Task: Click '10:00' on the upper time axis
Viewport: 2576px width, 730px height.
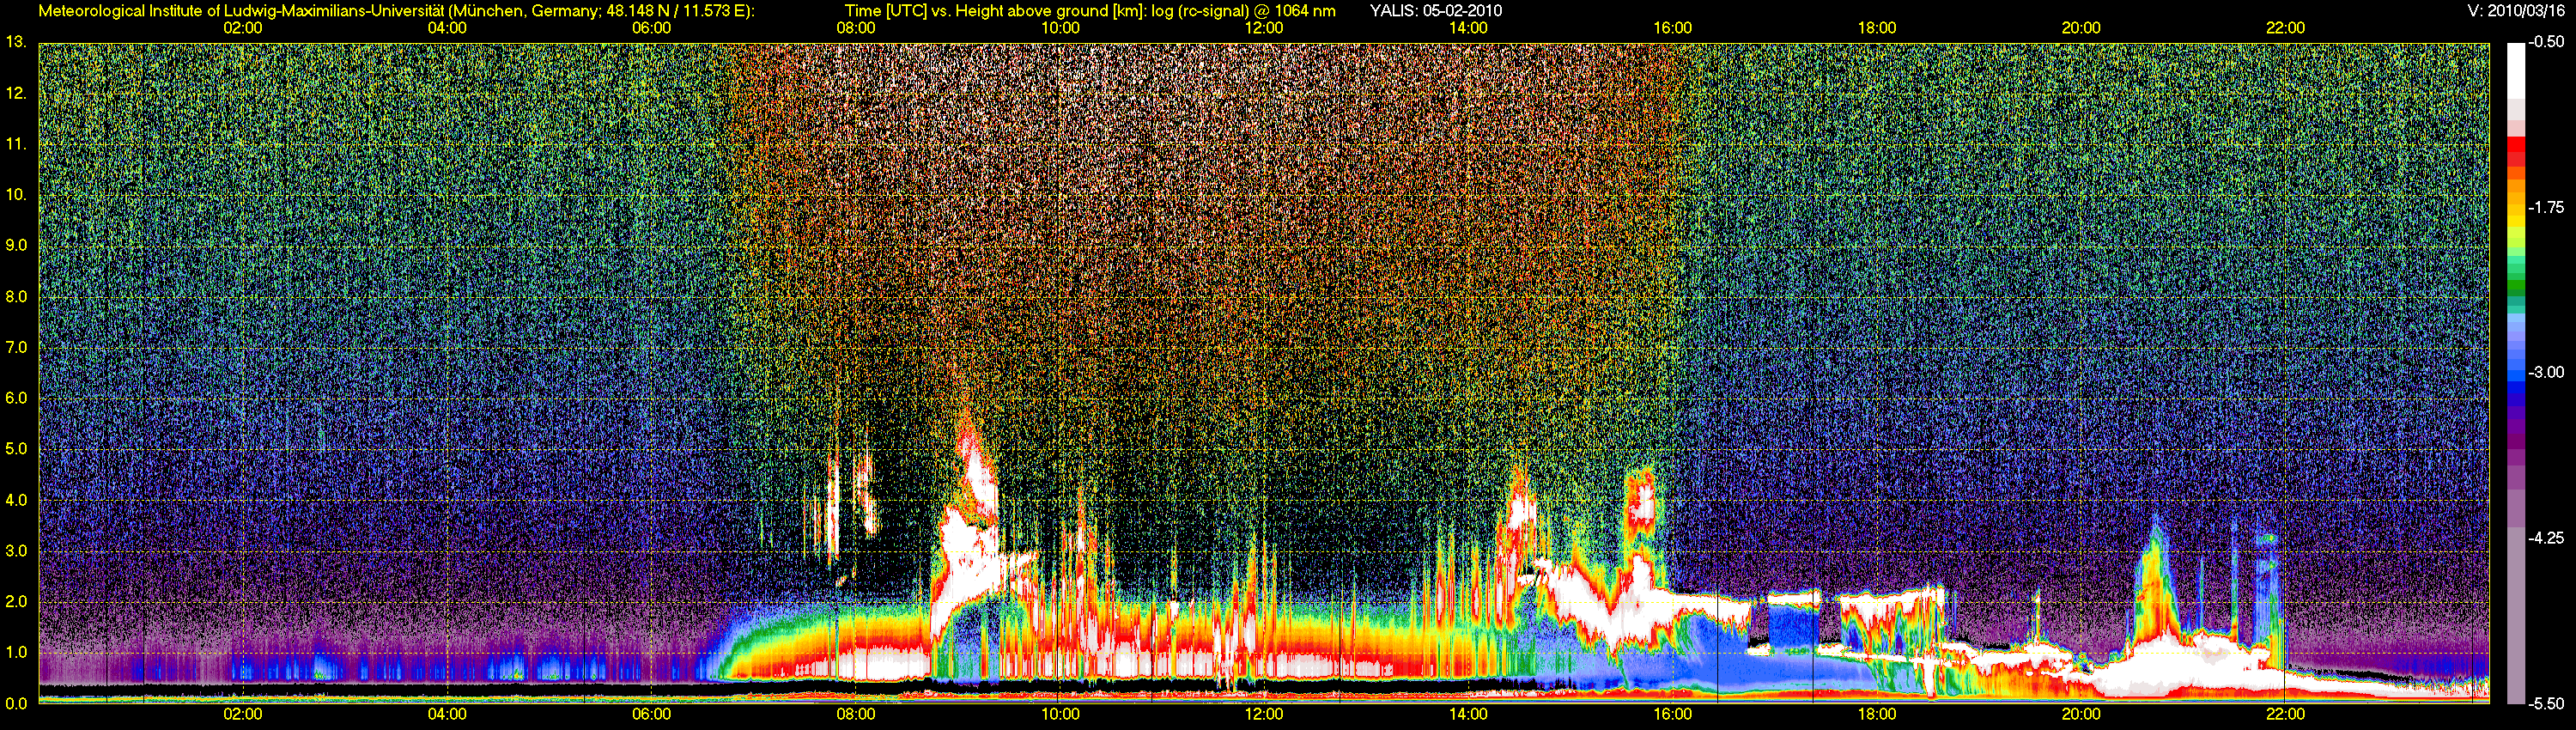Action: point(1060,28)
